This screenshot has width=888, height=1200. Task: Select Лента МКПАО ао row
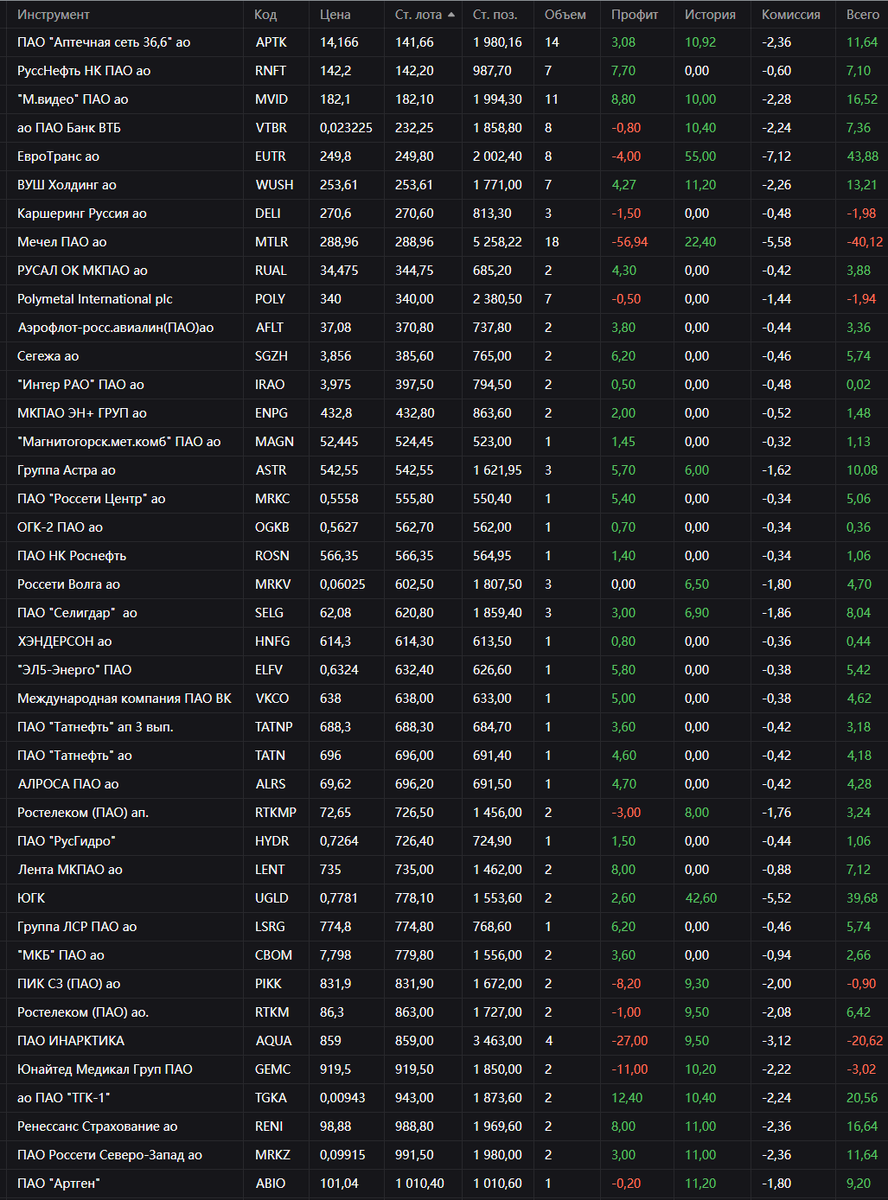(x=444, y=869)
